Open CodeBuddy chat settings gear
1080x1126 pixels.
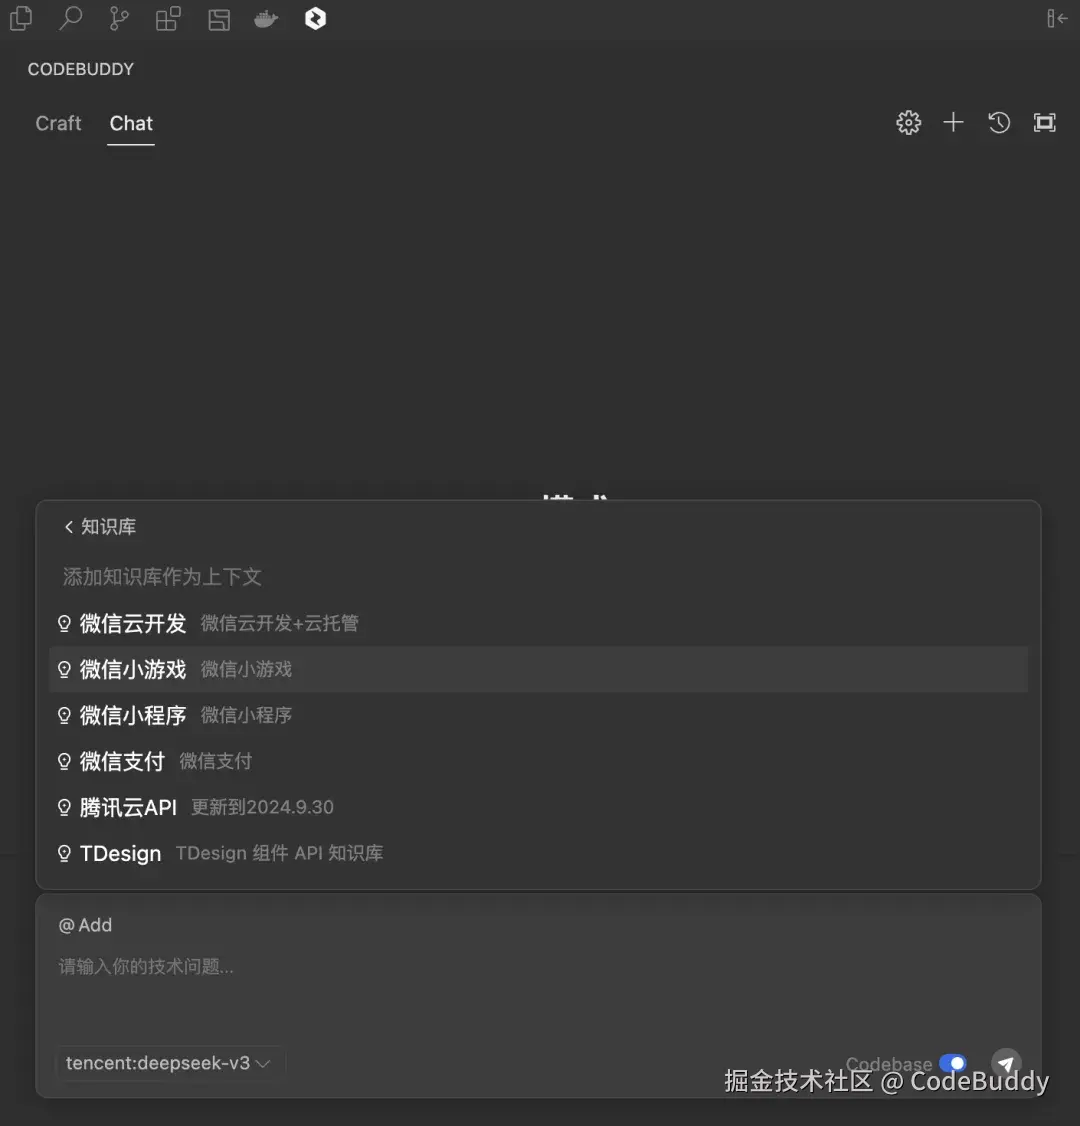point(908,122)
